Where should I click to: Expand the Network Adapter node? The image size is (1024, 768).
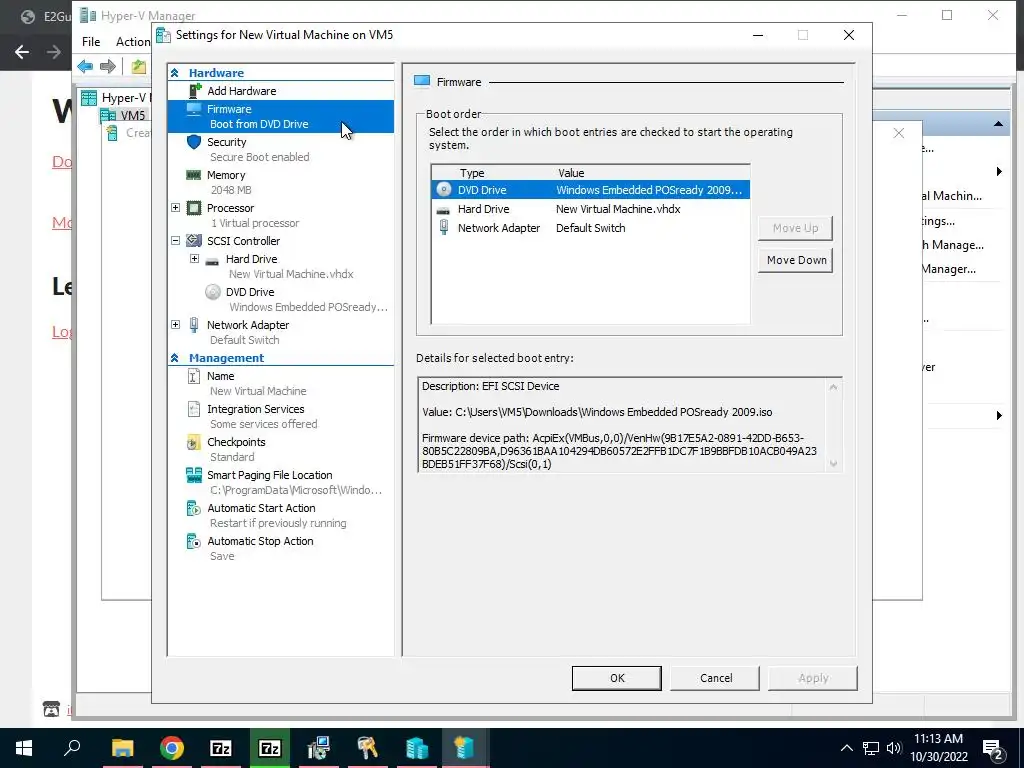pyautogui.click(x=176, y=325)
